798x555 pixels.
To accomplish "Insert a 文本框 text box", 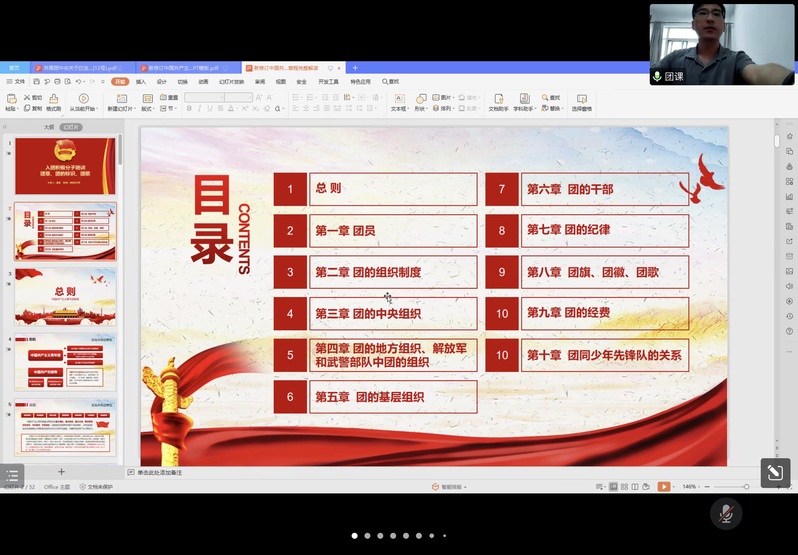I will pyautogui.click(x=398, y=100).
